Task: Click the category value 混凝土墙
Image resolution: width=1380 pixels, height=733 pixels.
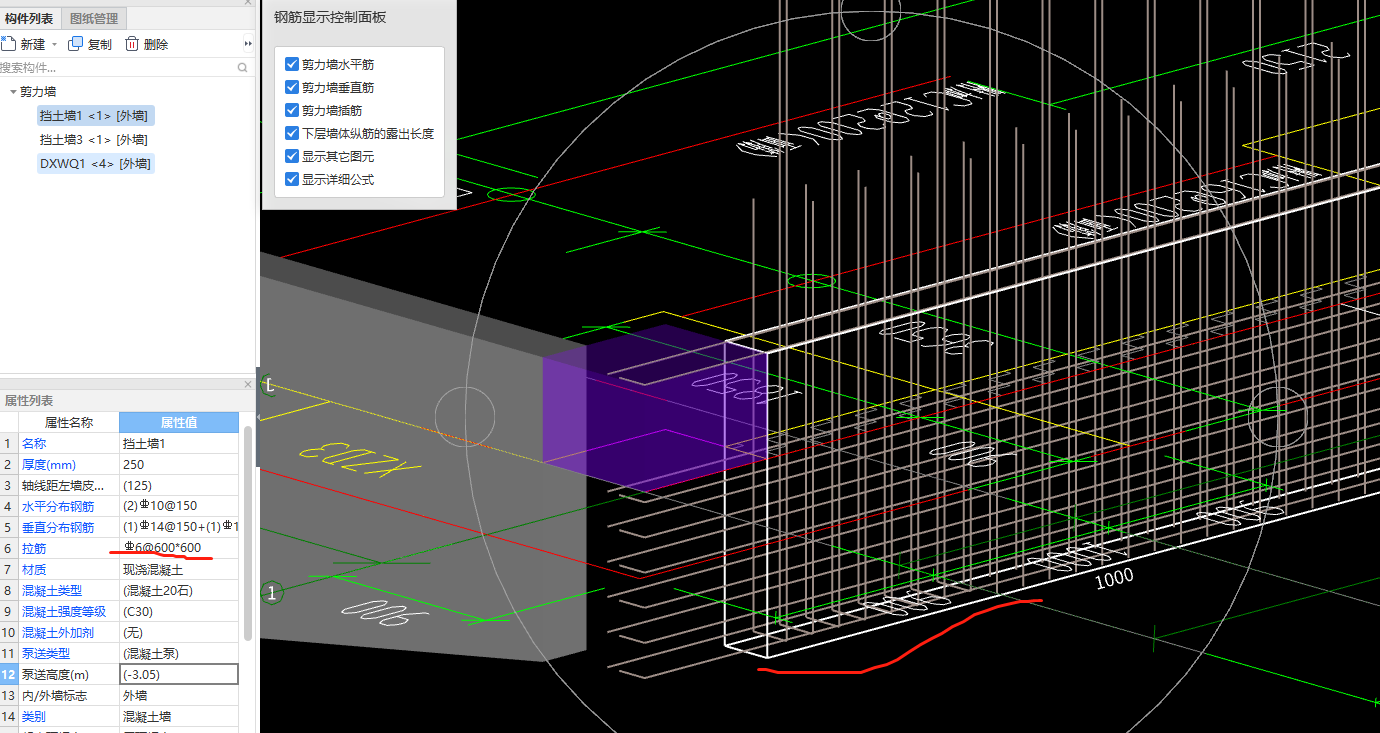Action: (x=179, y=717)
